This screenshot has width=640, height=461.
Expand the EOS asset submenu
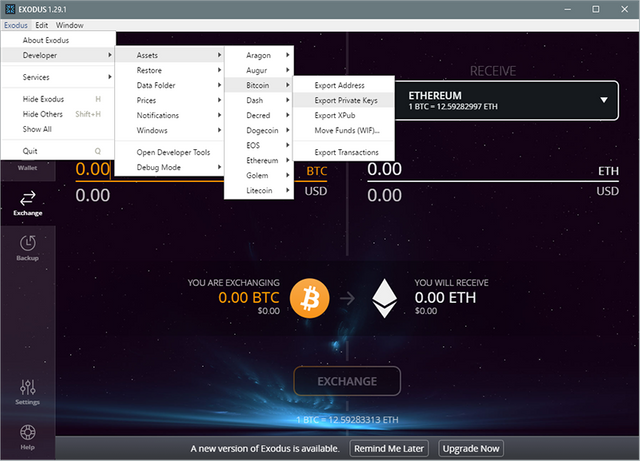click(x=259, y=145)
